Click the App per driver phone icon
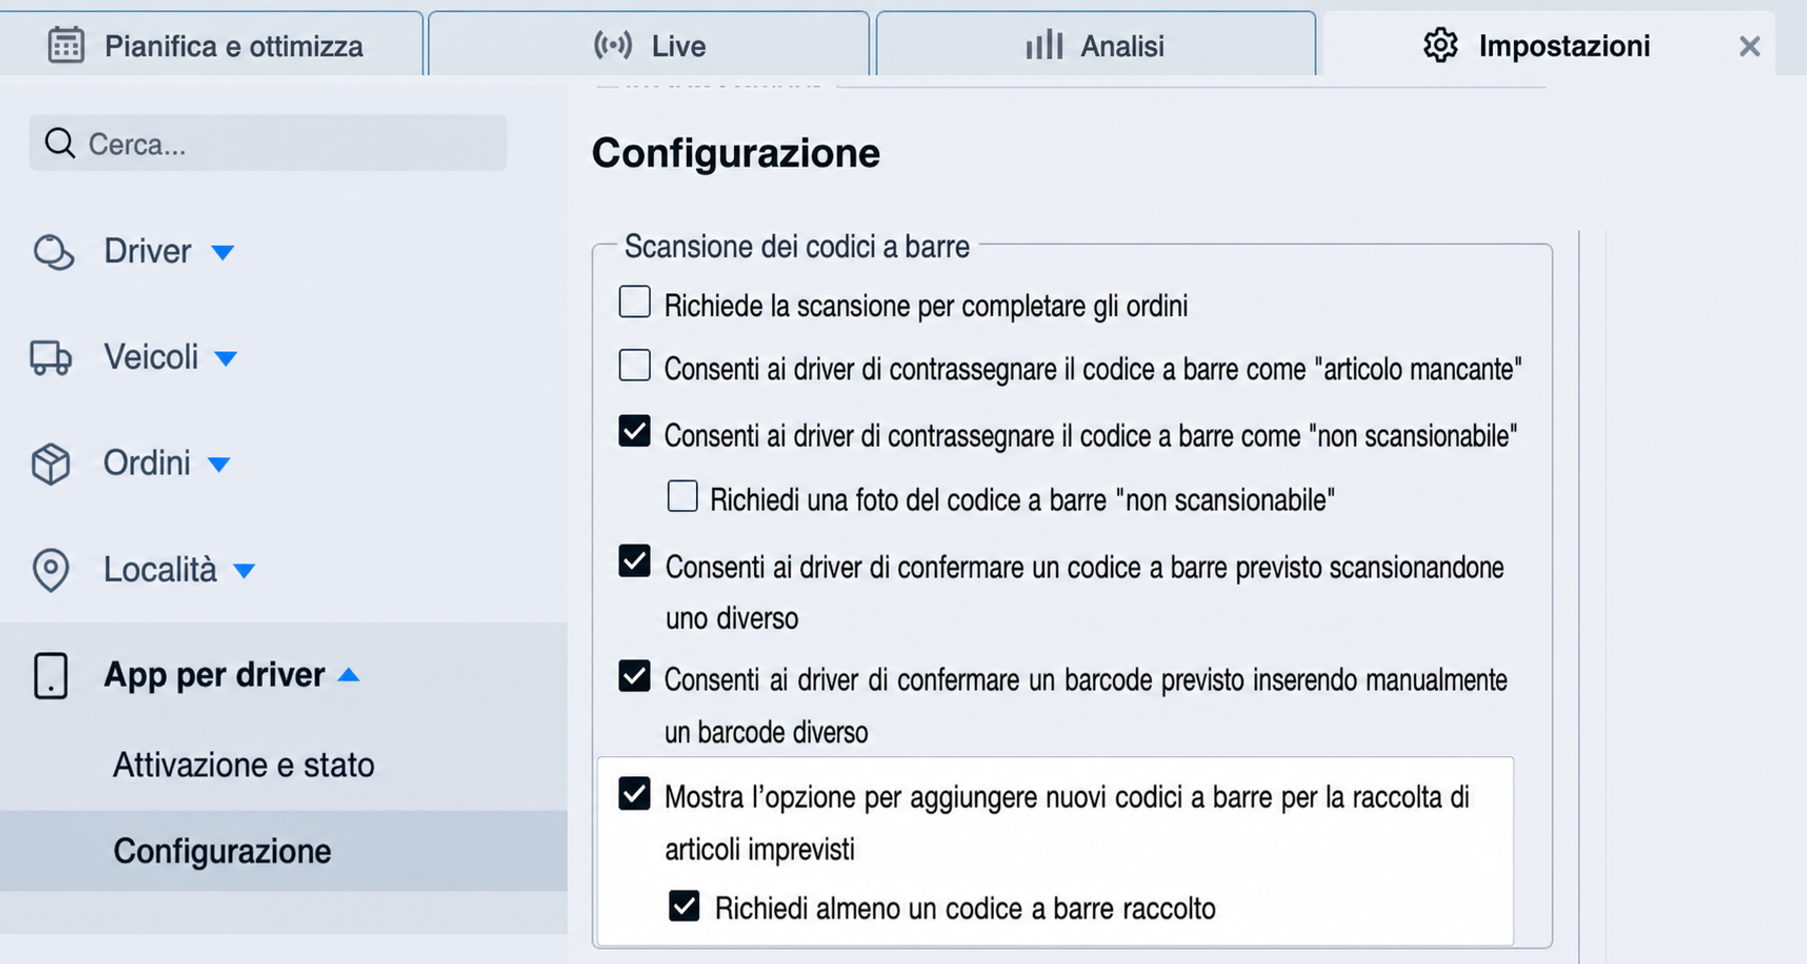Viewport: 1807px width, 964px height. (51, 676)
